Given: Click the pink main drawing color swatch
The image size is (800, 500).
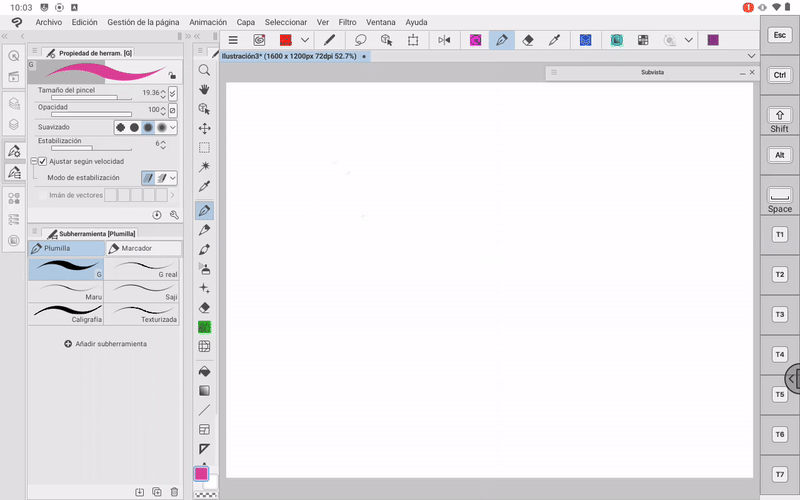Looking at the screenshot, I should point(201,474).
